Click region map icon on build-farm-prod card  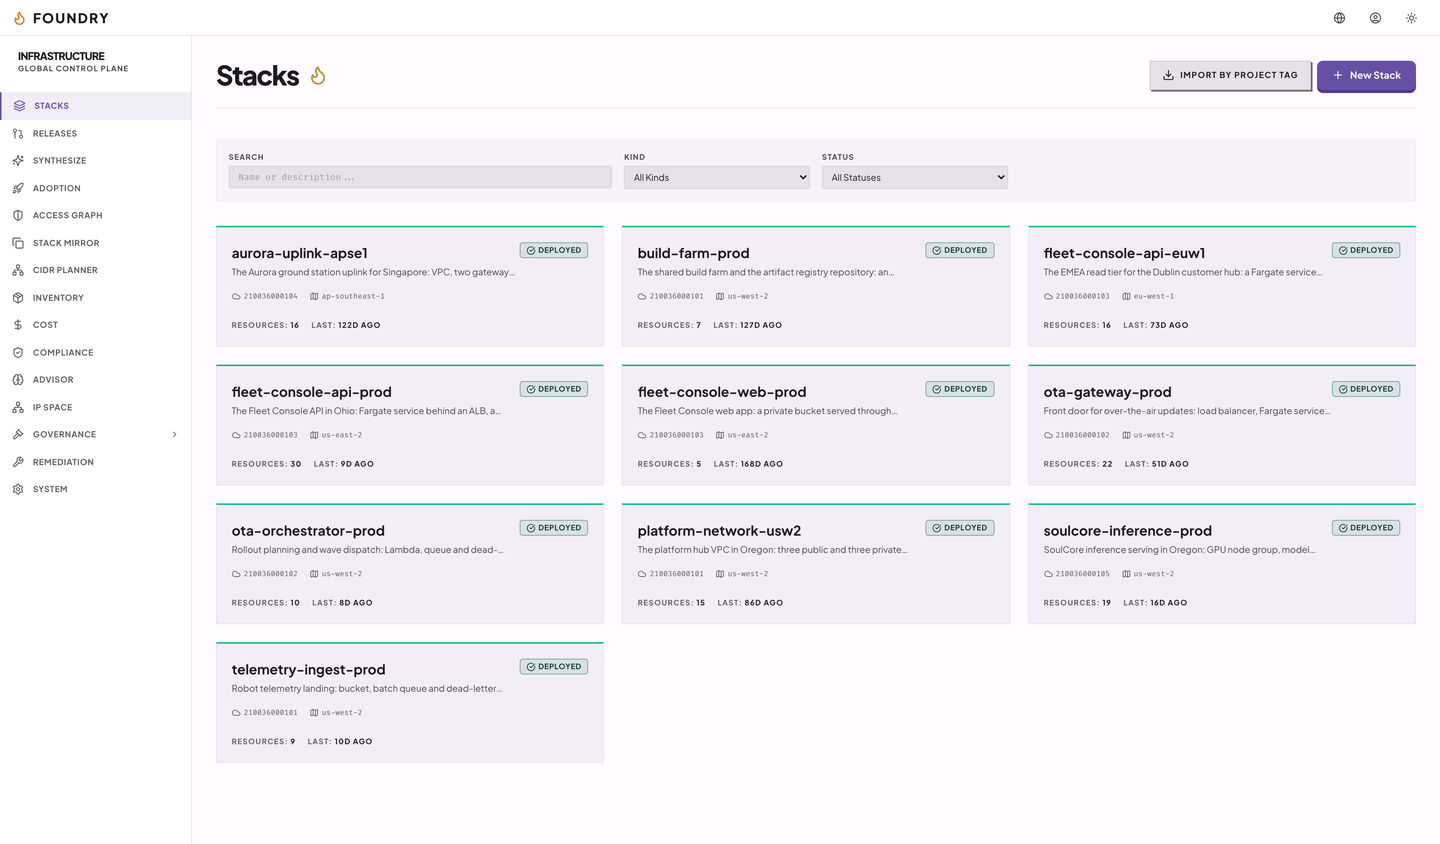tap(720, 296)
